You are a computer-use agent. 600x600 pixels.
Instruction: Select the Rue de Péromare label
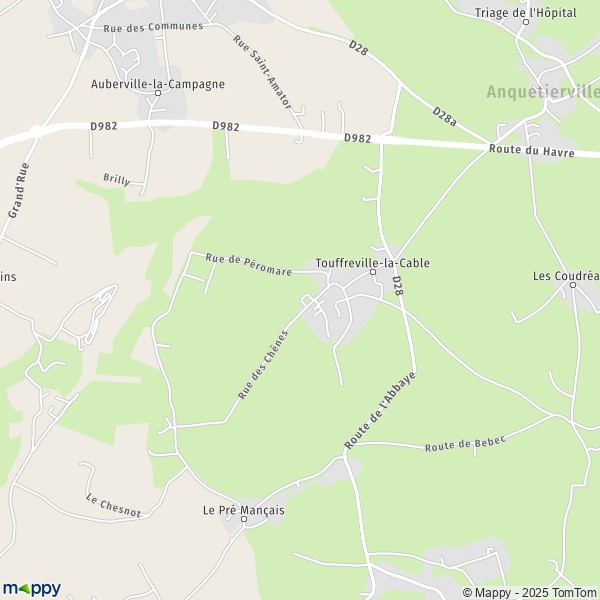(x=249, y=264)
